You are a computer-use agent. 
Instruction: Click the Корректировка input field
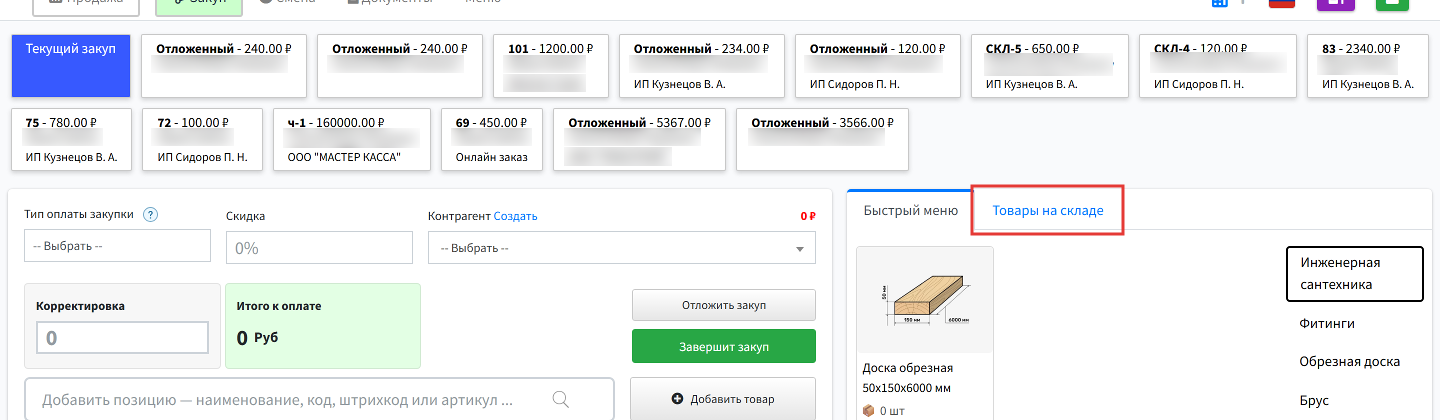click(x=122, y=338)
